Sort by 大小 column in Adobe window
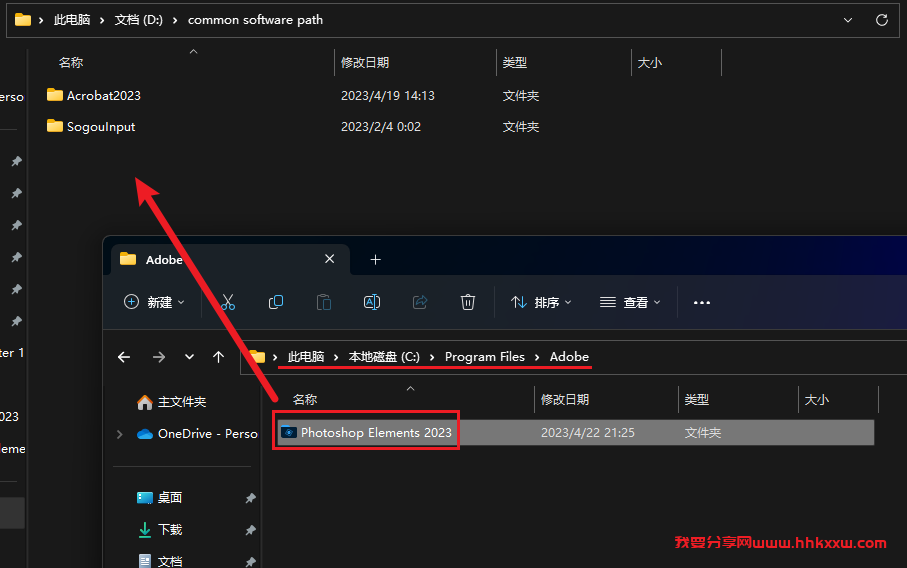907x568 pixels. coord(817,400)
